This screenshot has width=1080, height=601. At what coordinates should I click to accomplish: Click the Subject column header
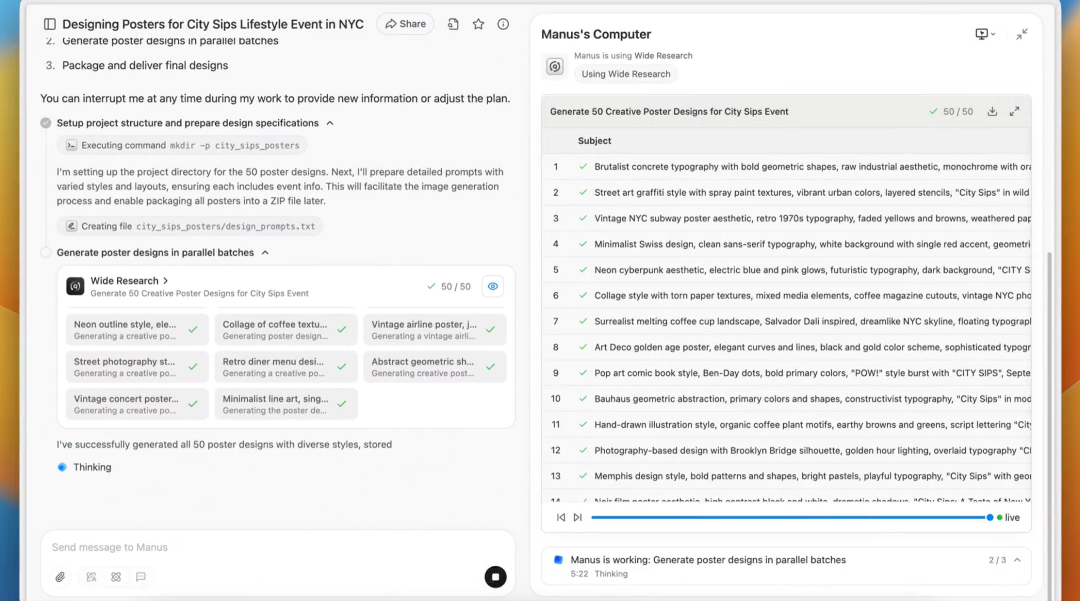pos(594,140)
